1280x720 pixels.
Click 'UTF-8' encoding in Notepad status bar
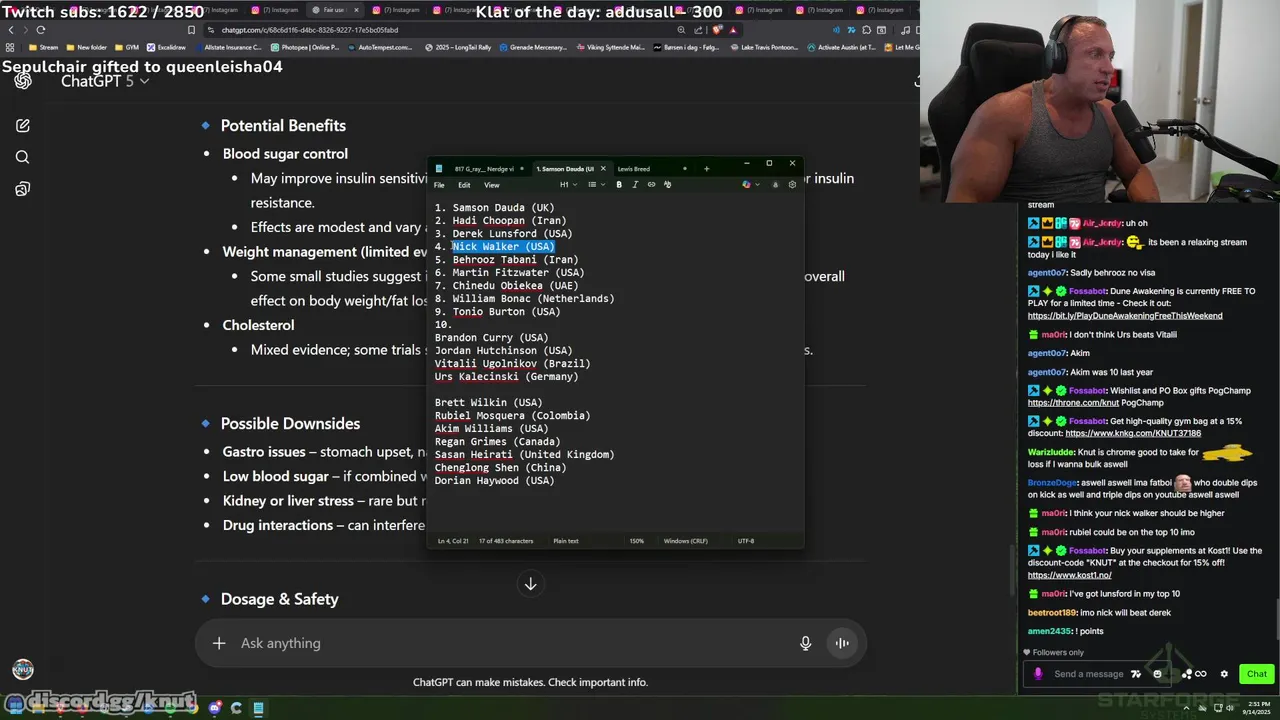click(x=746, y=541)
